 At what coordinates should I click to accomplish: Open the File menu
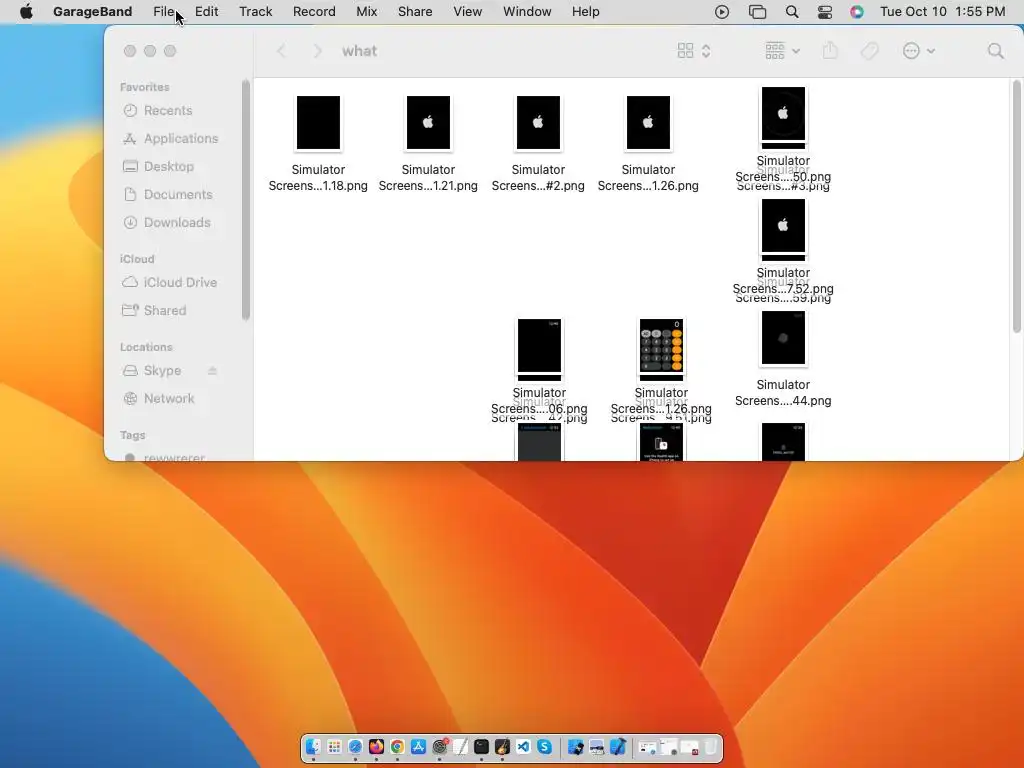coord(163,12)
